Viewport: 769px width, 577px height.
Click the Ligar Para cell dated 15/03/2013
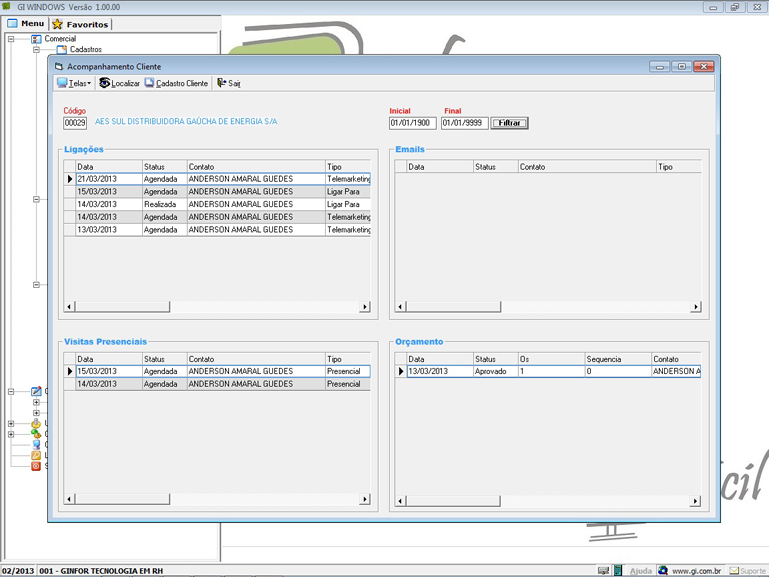coord(348,192)
